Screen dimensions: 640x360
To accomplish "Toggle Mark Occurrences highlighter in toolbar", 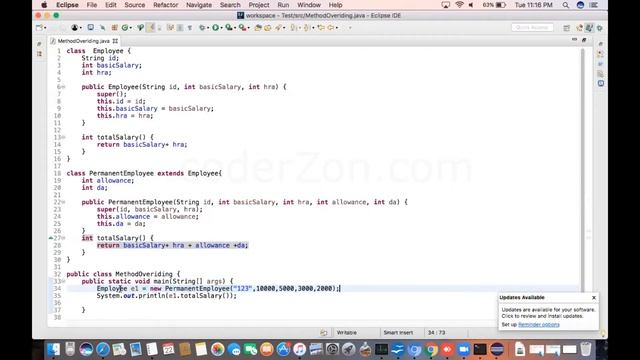I will point(151,28).
